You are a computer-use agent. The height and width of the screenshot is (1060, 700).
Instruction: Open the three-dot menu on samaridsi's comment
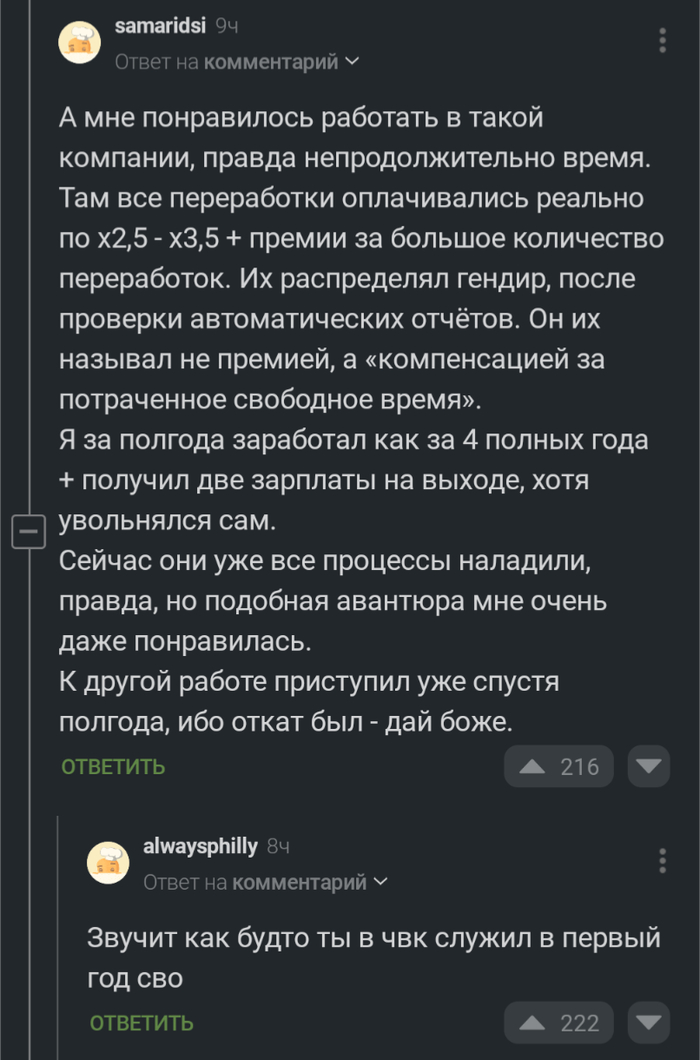click(x=662, y=38)
